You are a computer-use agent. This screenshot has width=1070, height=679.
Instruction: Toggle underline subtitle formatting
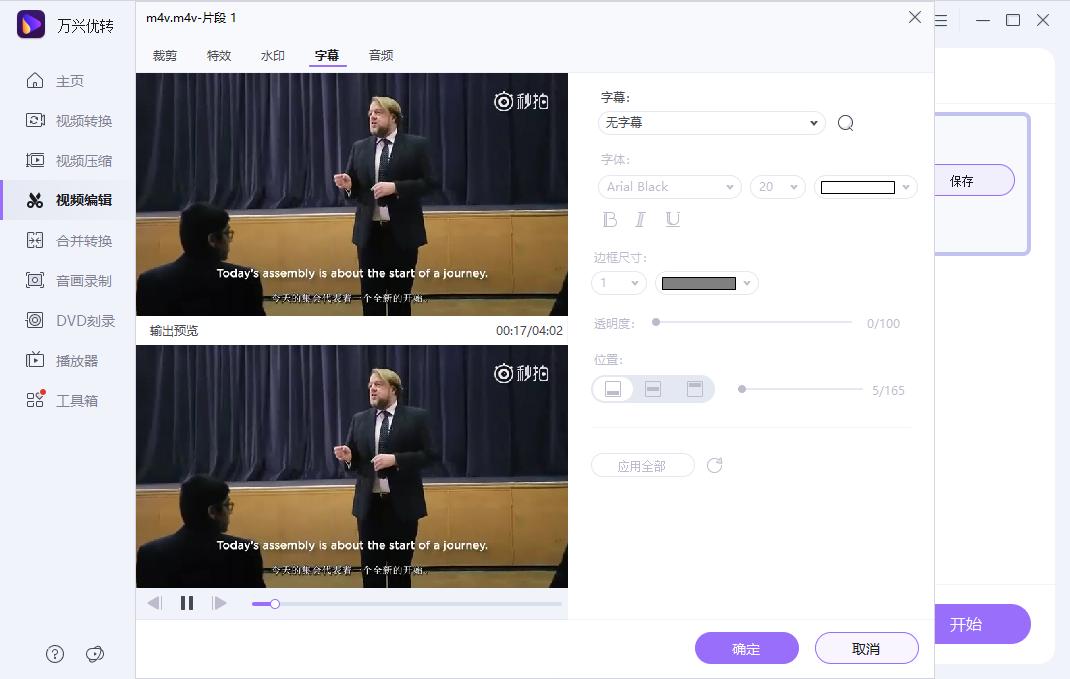tap(672, 219)
